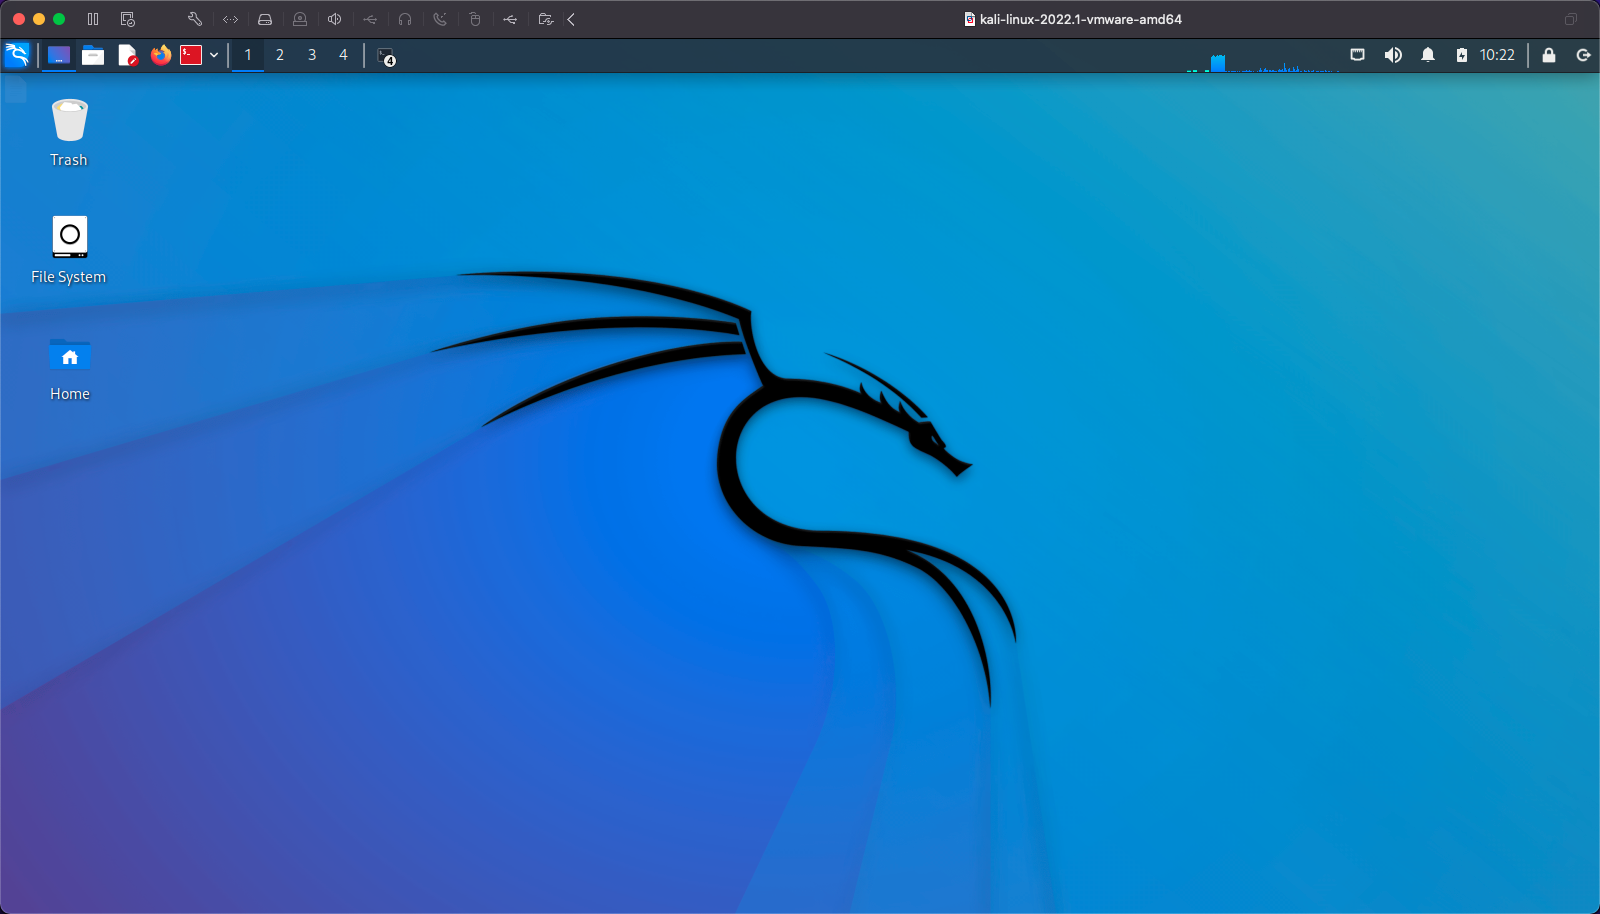Switch to workspace 4
This screenshot has height=914, width=1600.
click(x=343, y=55)
